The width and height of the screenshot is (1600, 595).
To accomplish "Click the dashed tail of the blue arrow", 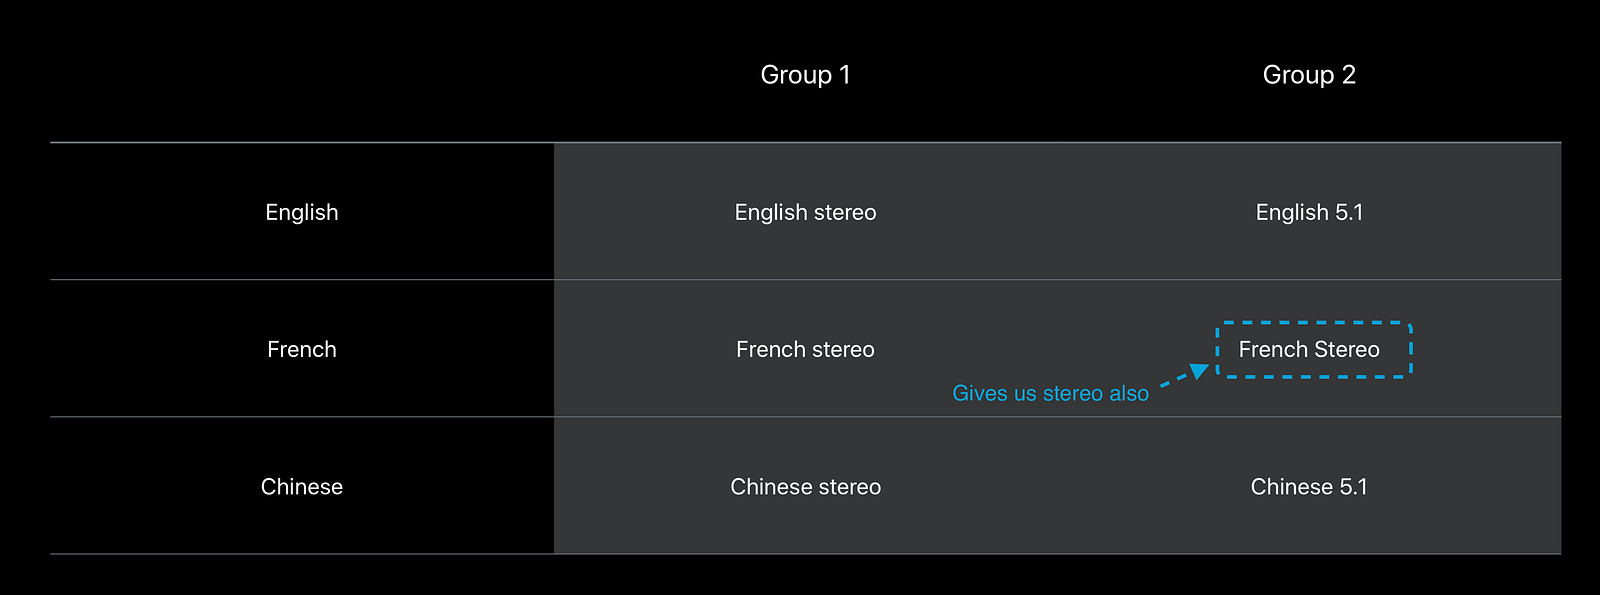I will tap(1172, 381).
